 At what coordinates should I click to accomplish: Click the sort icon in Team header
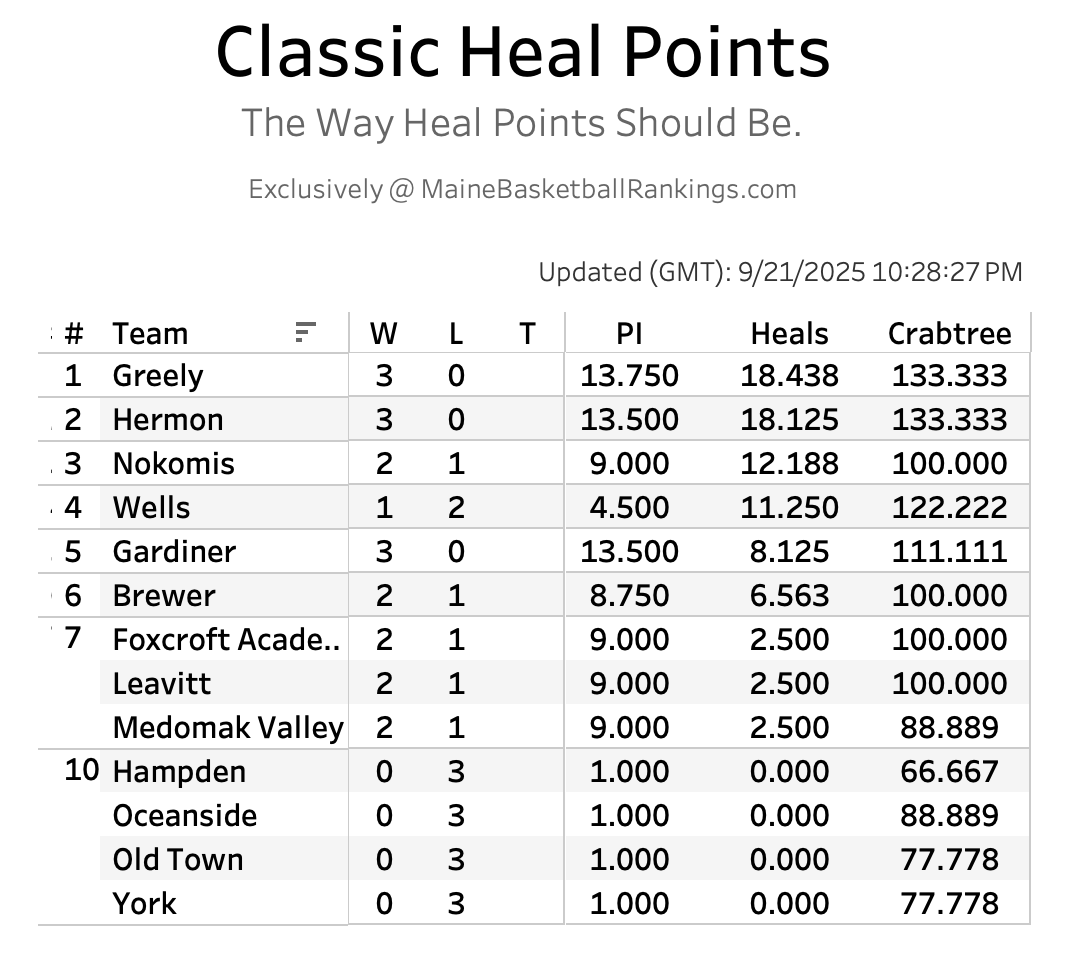click(306, 333)
